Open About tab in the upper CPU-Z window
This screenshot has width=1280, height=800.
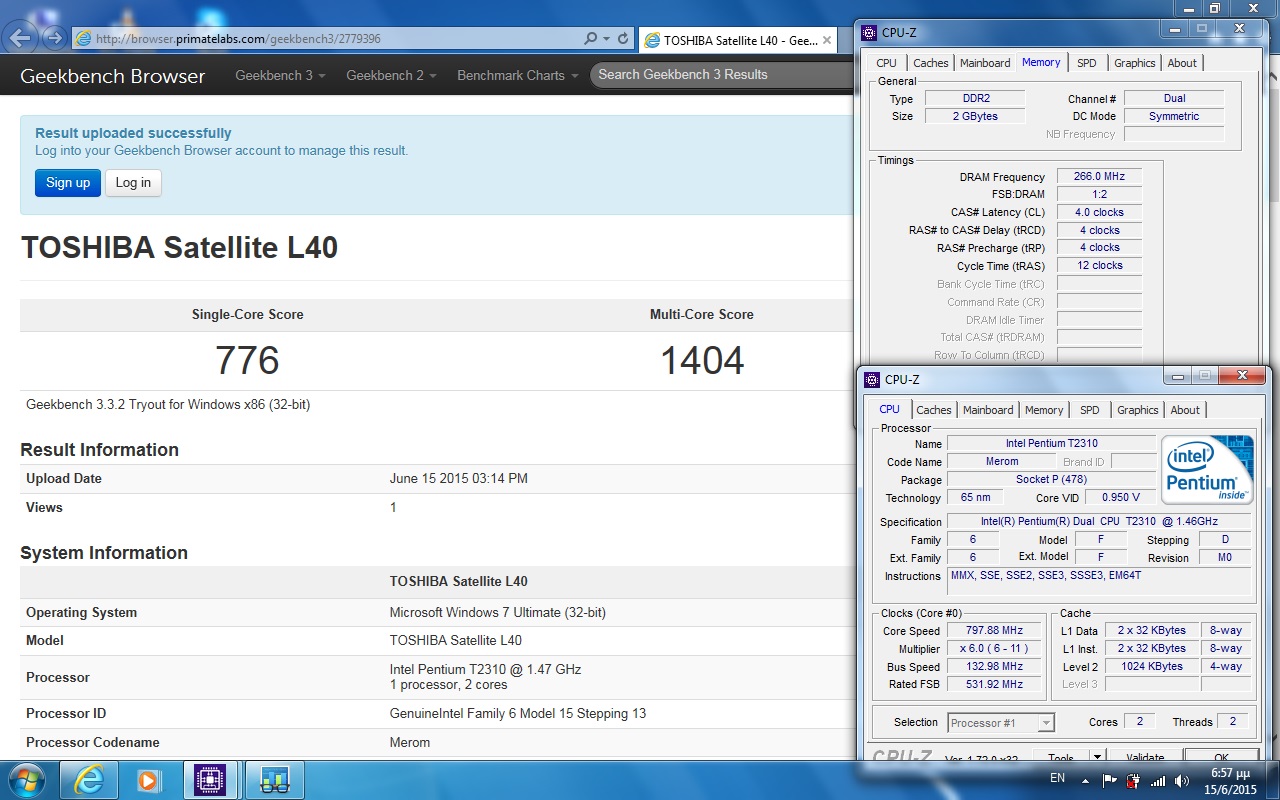click(1182, 63)
